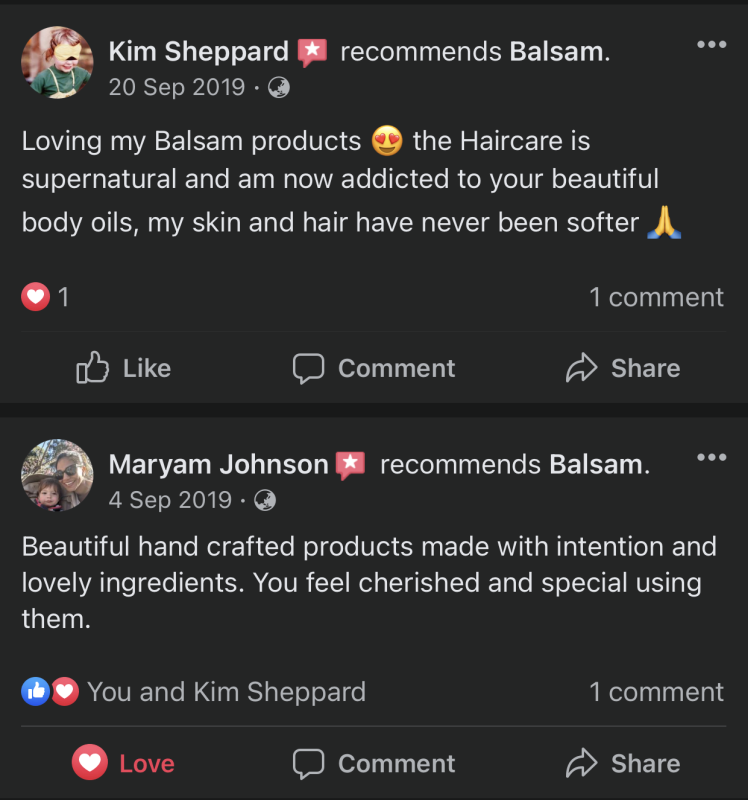This screenshot has height=800, width=748.
Task: Click the heart reaction icon on Kim's post
Action: pyautogui.click(x=36, y=297)
